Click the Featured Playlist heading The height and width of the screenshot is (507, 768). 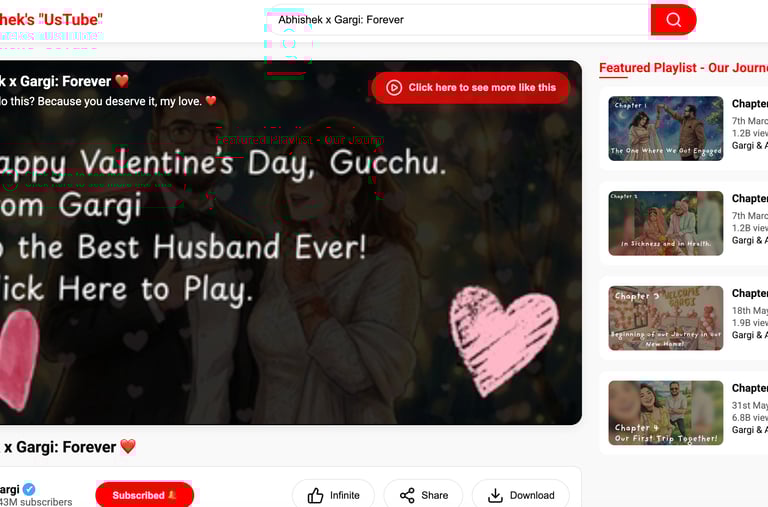[x=683, y=68]
